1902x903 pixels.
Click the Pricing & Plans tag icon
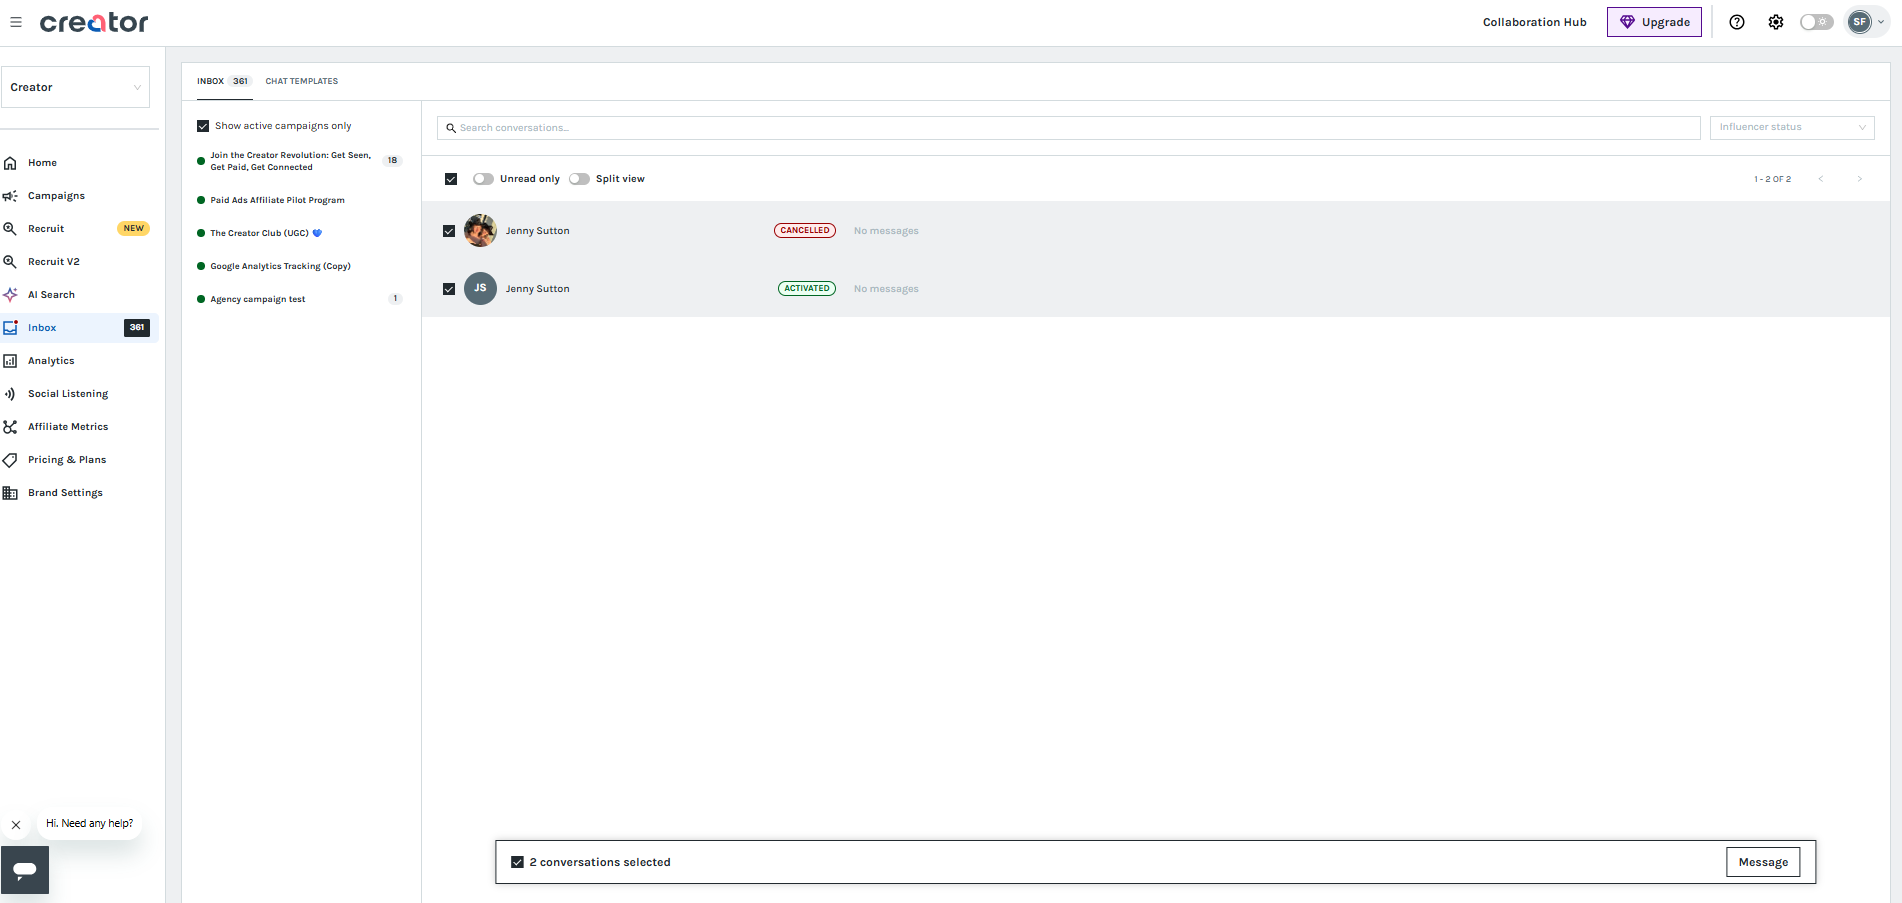10,460
